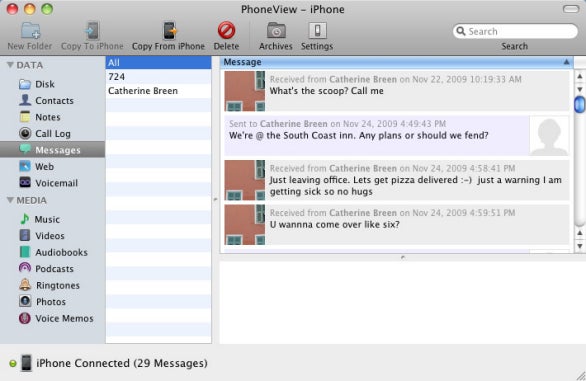
Task: Click the iPhone Connected (29 Messages) status text
Action: click(x=122, y=363)
